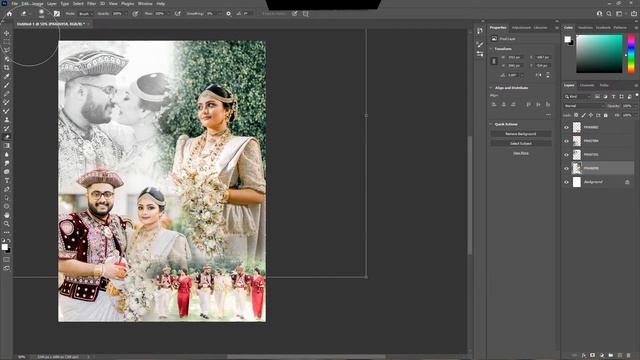640x360 pixels.
Task: Switch to the Channels tab
Action: click(x=587, y=85)
